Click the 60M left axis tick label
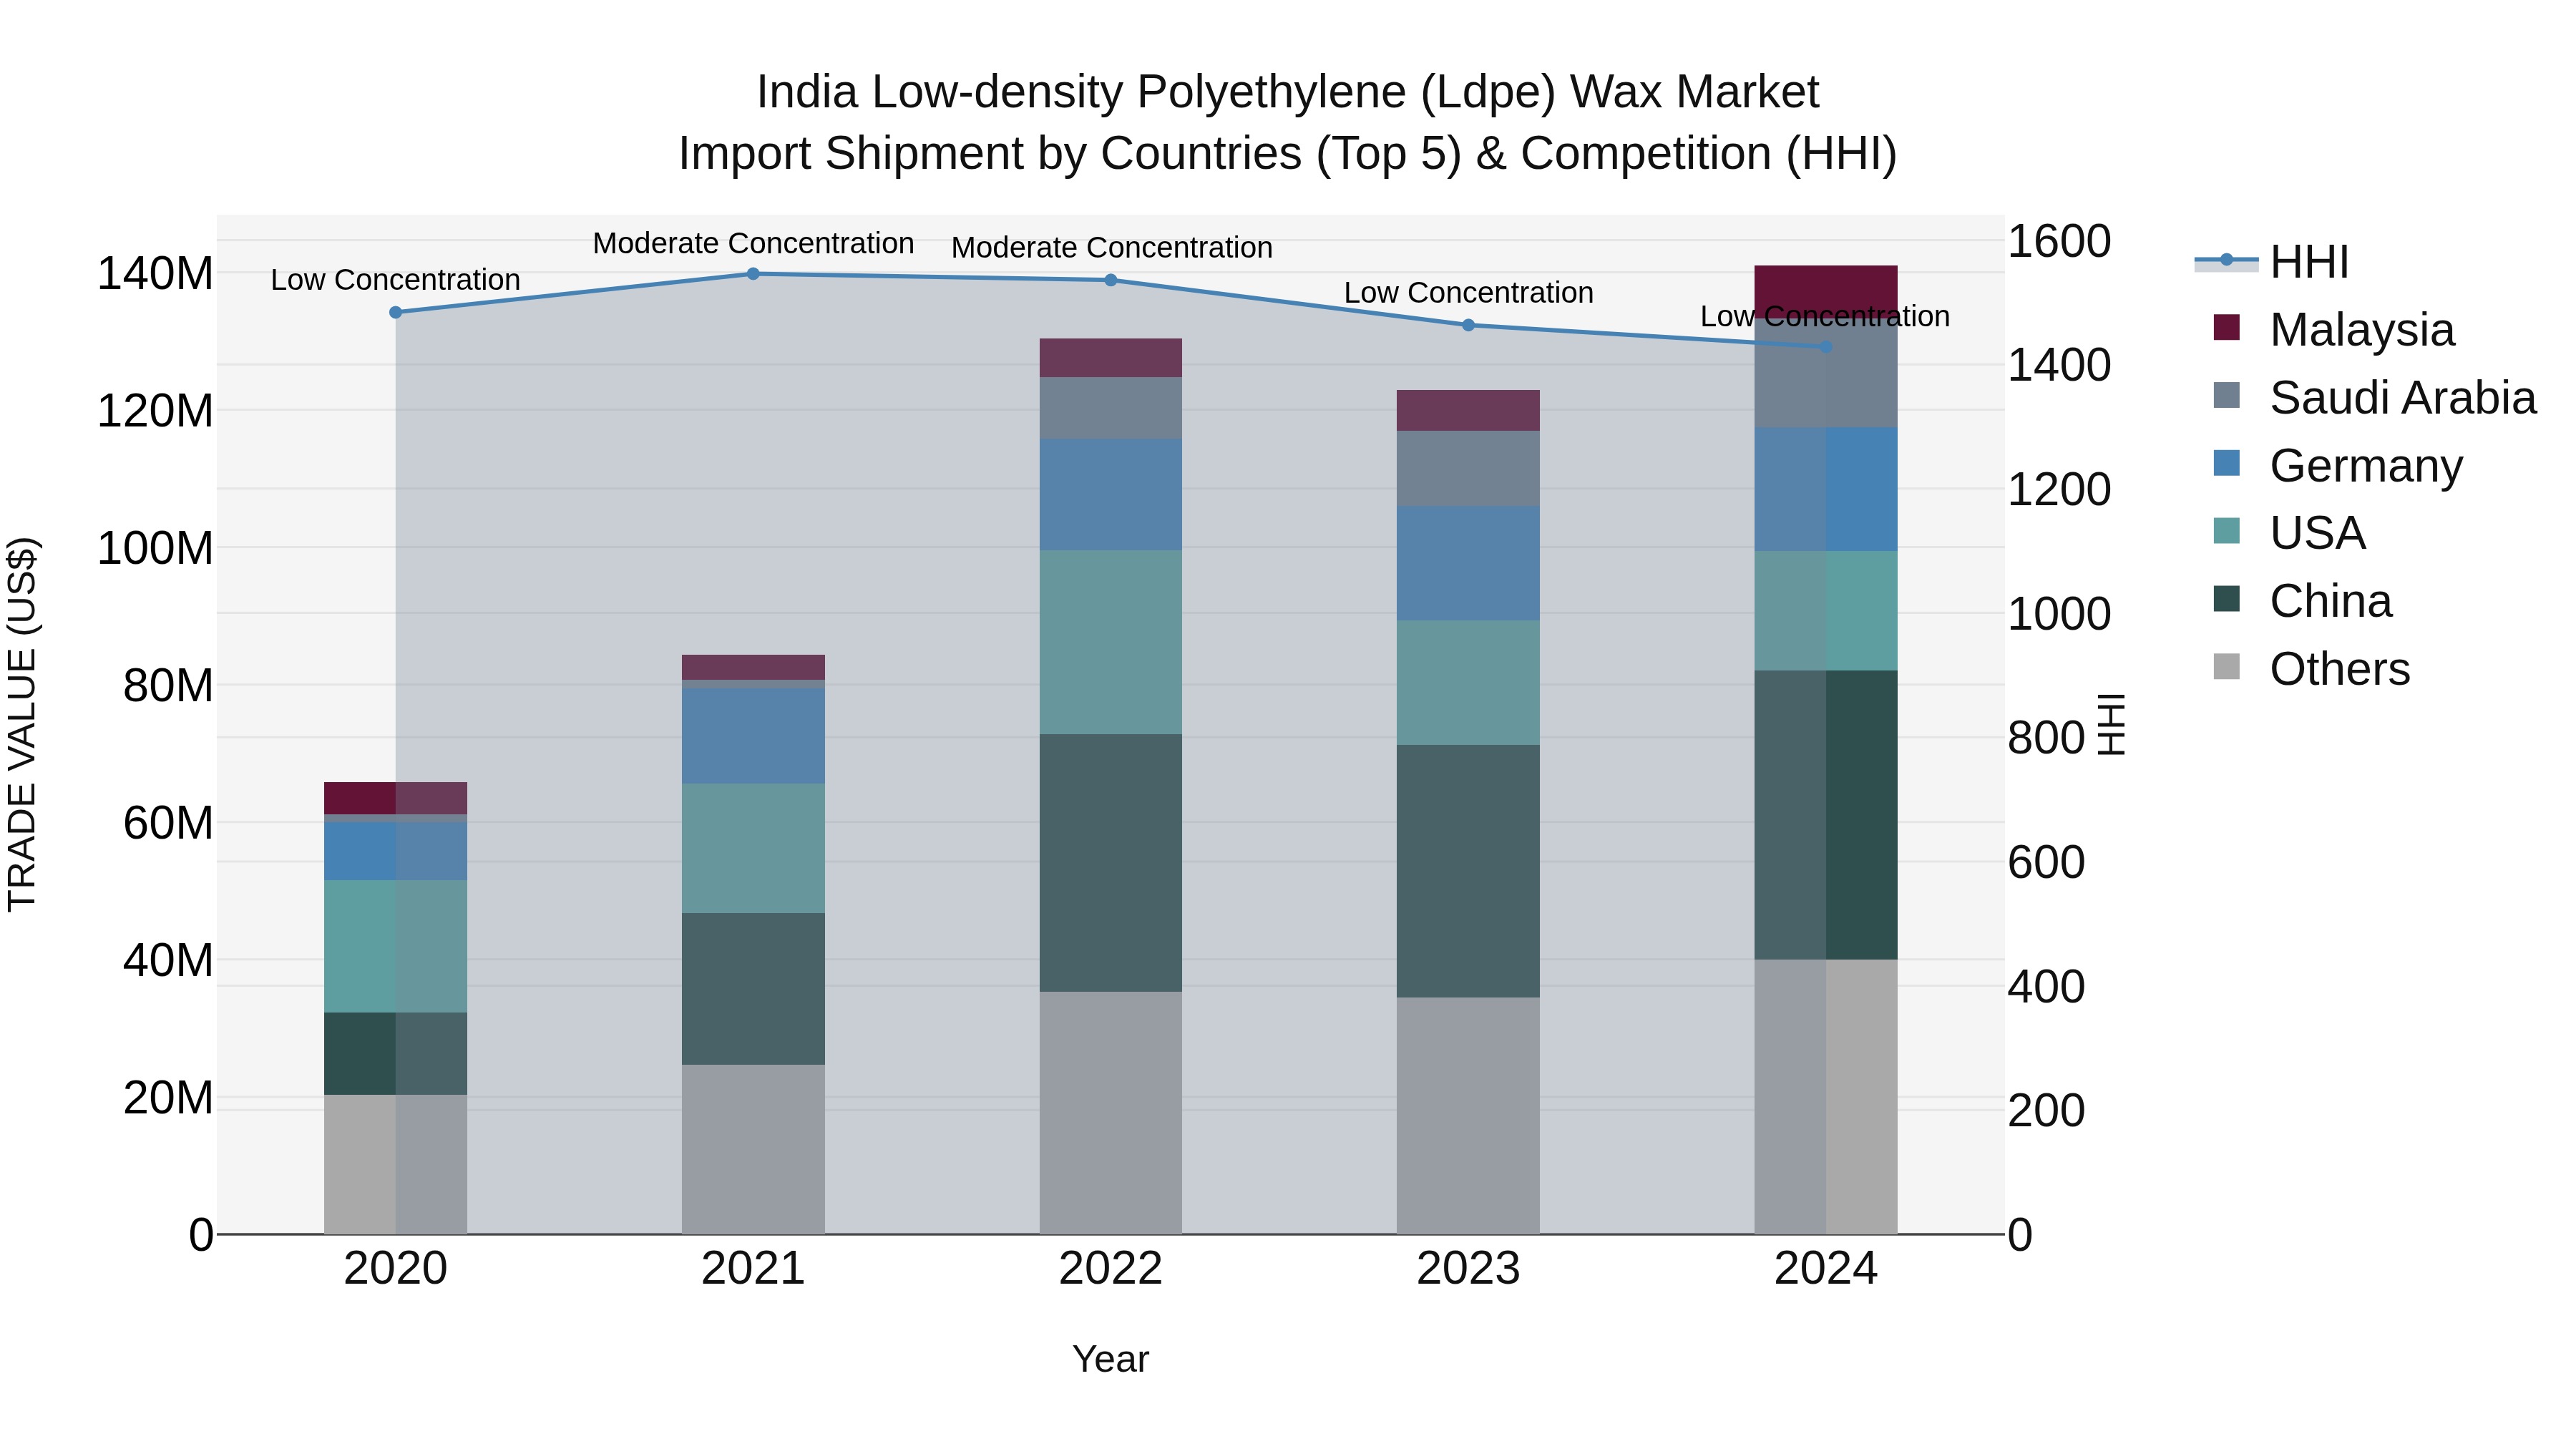Viewport: 2576px width, 1449px height. 168,824
